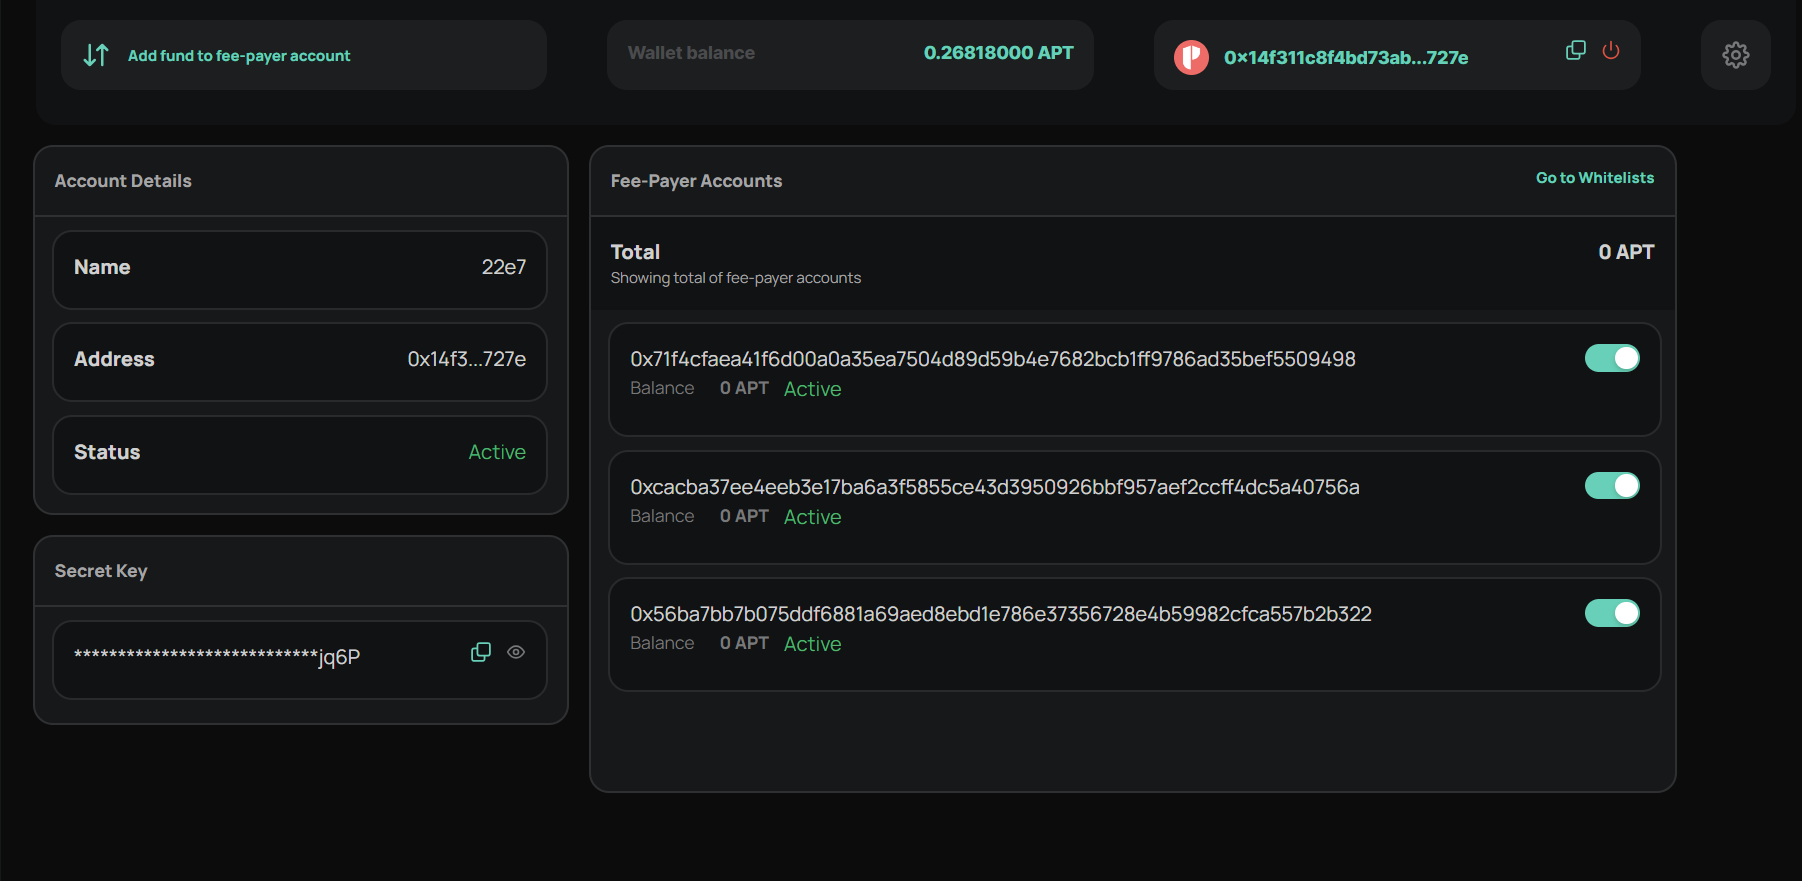Disable the 0x71f4cfaea fee-payer account toggle
This screenshot has height=881, width=1802.
(1611, 358)
